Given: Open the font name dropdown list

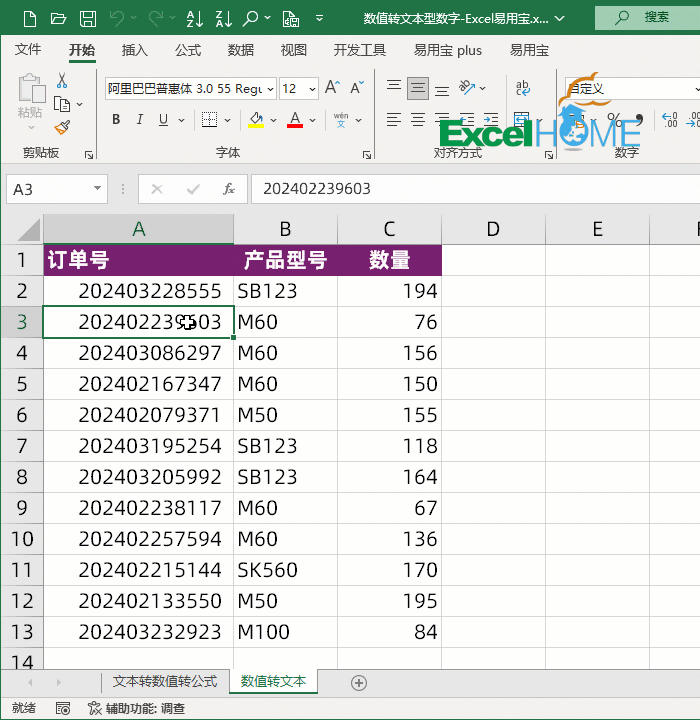Looking at the screenshot, I should [x=269, y=89].
